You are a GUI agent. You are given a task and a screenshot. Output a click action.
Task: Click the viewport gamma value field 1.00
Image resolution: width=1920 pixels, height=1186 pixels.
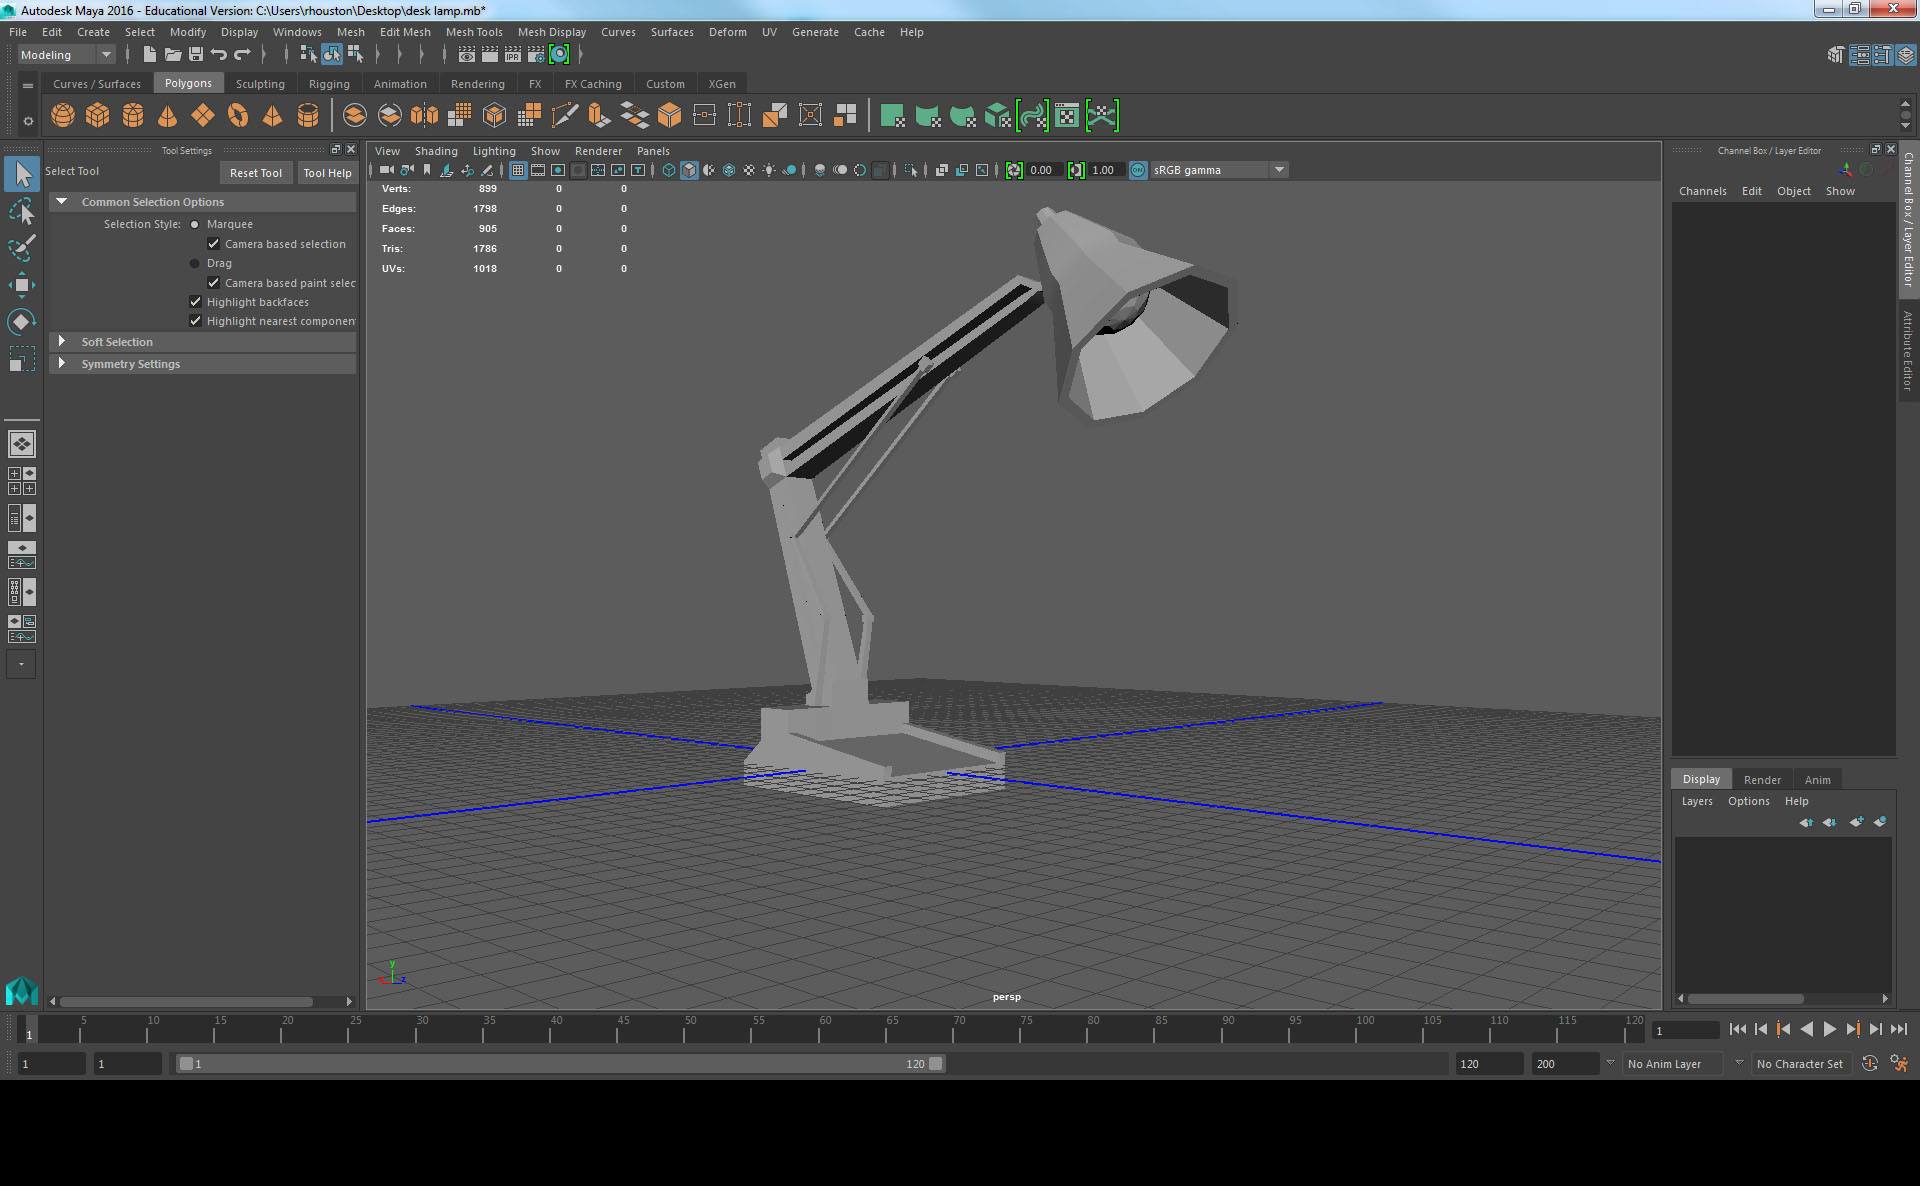(x=1104, y=170)
